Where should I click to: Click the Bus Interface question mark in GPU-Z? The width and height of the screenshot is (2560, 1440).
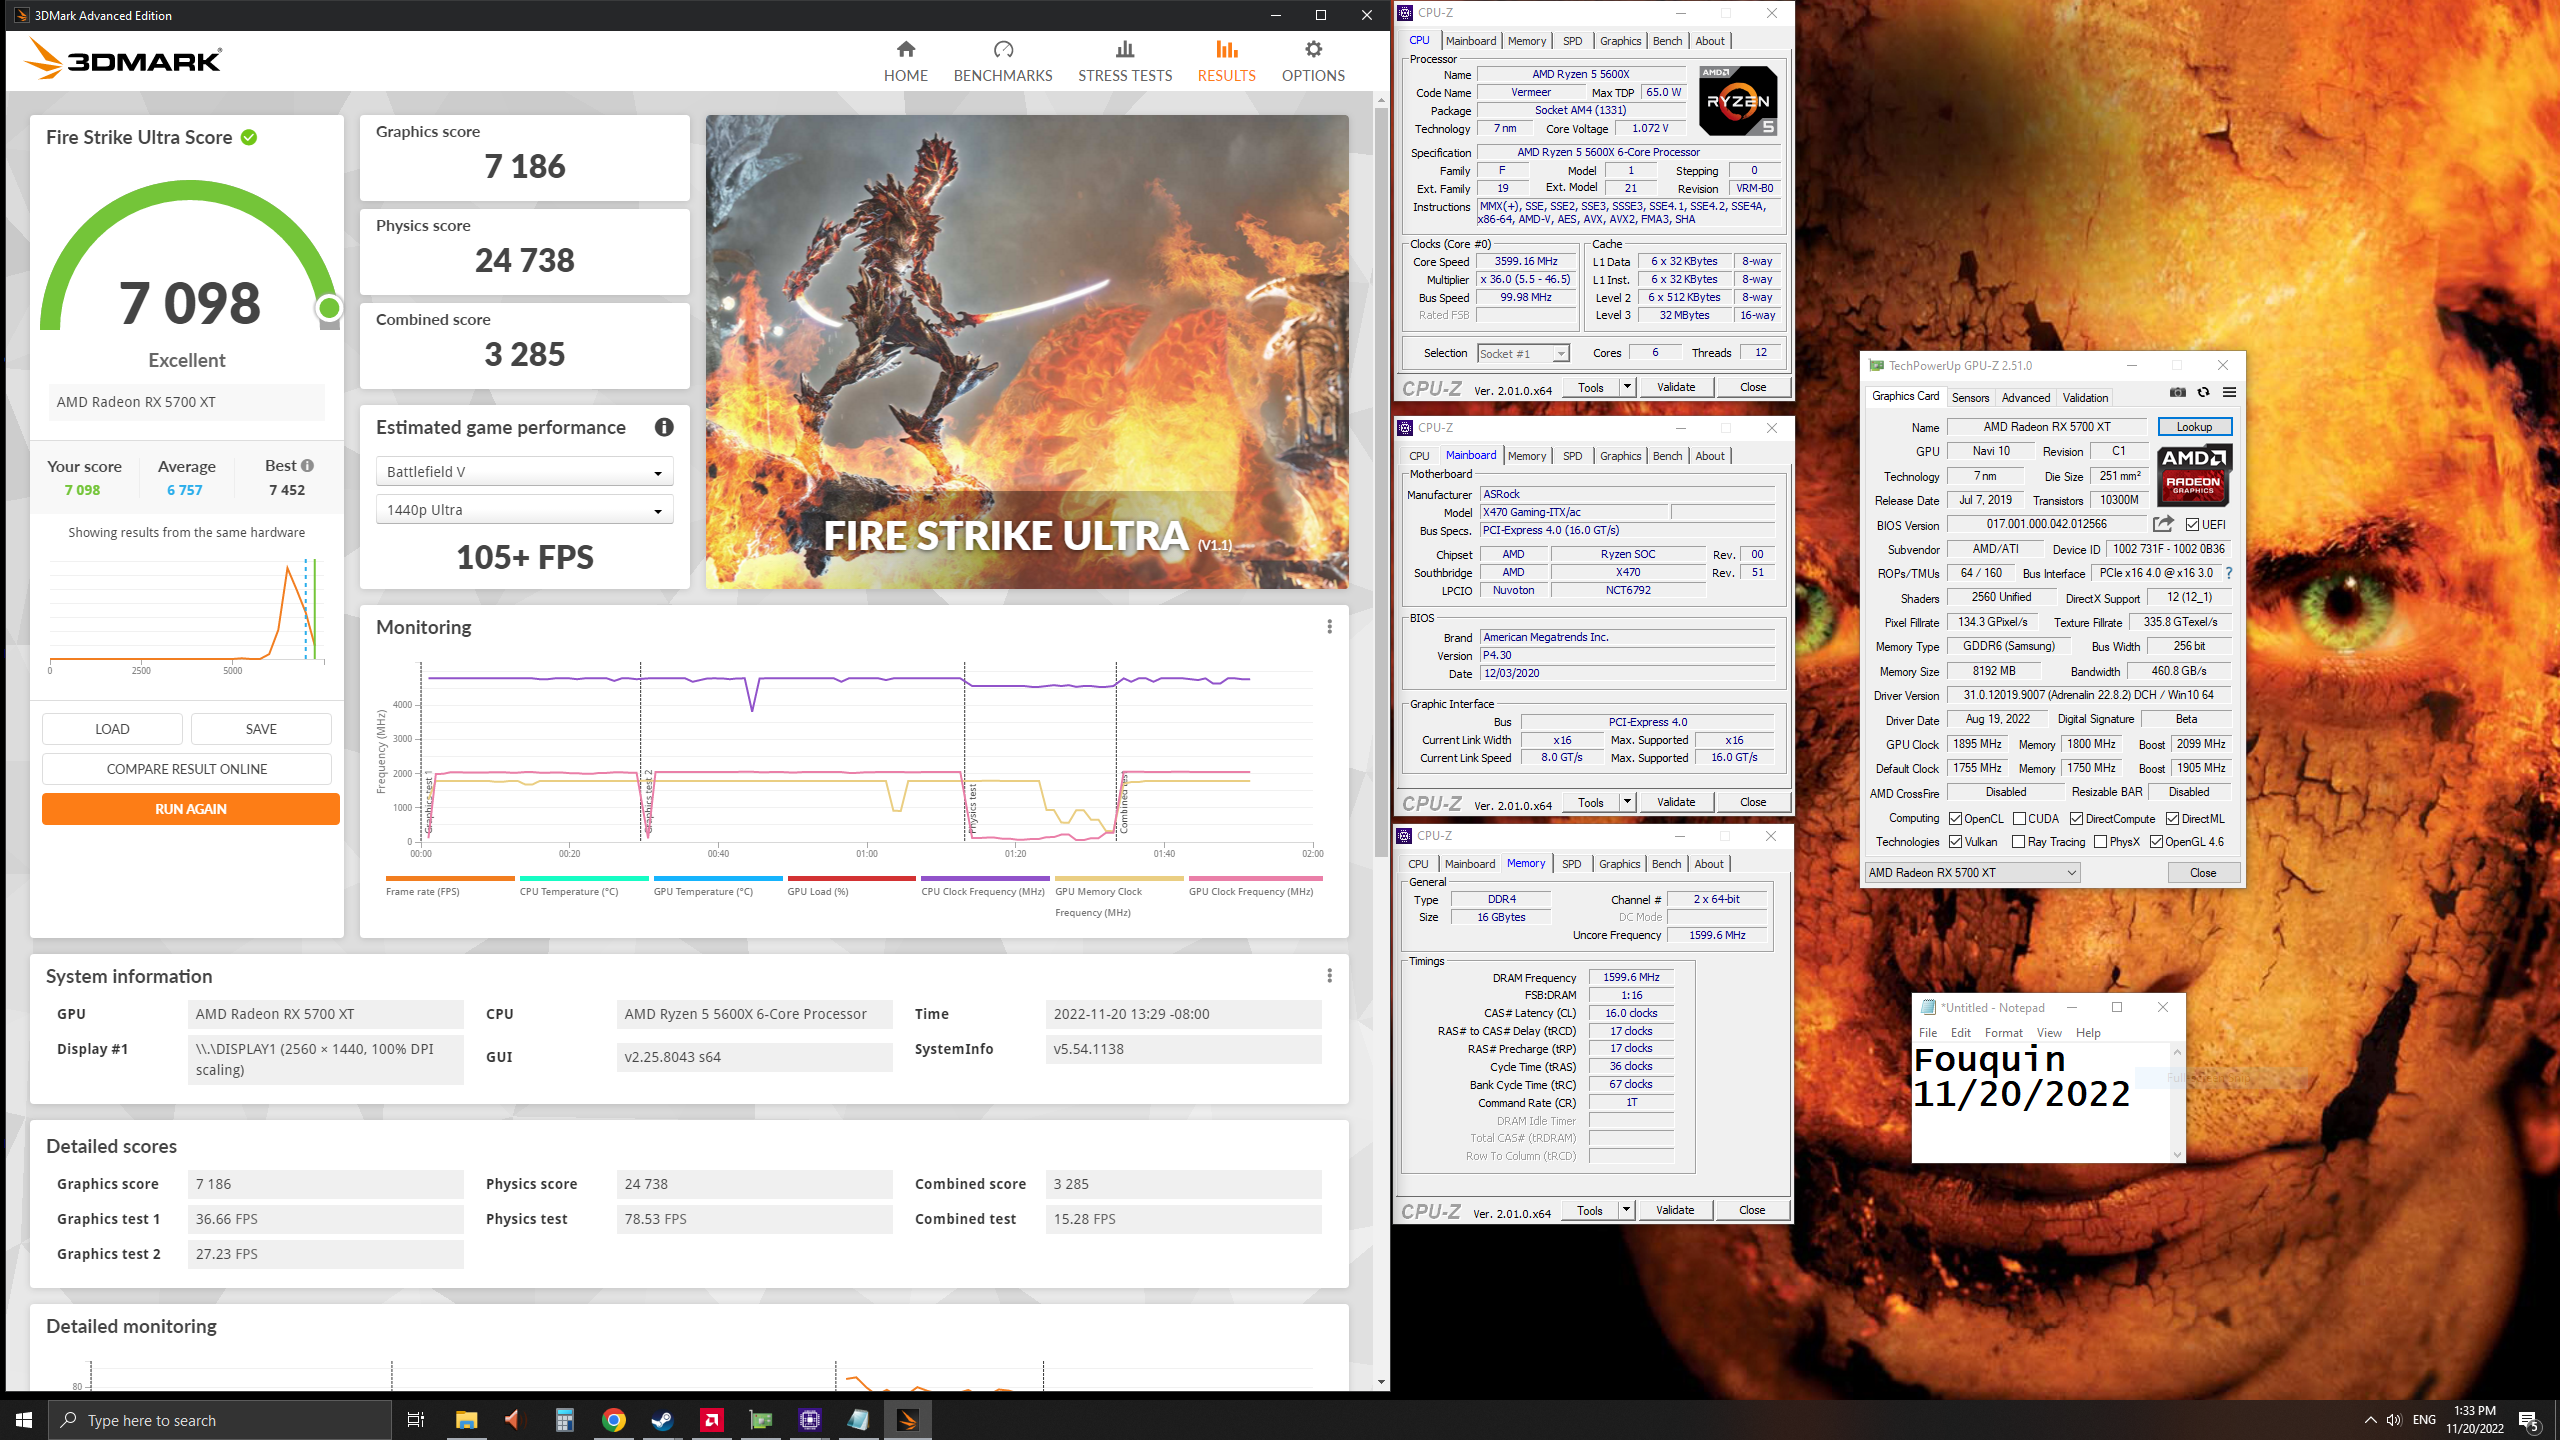2229,573
